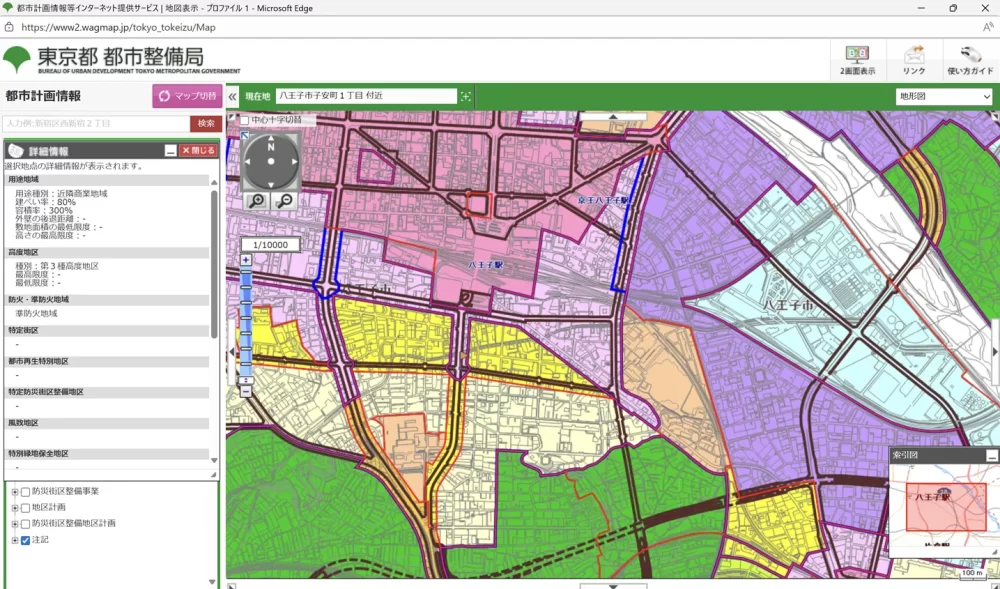Check the 地区計画 layer checkbox
The image size is (1000, 589).
tap(25, 508)
